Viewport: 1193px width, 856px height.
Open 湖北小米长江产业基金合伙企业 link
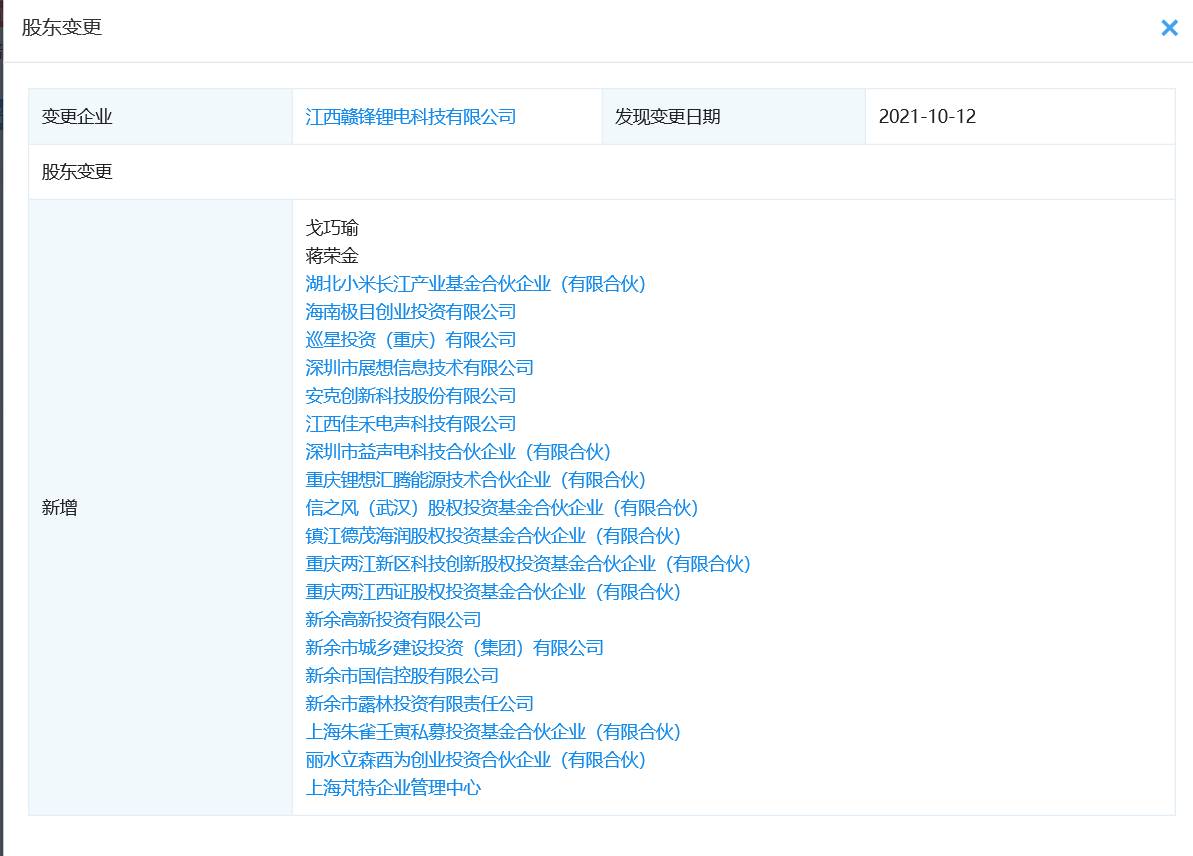pos(476,284)
